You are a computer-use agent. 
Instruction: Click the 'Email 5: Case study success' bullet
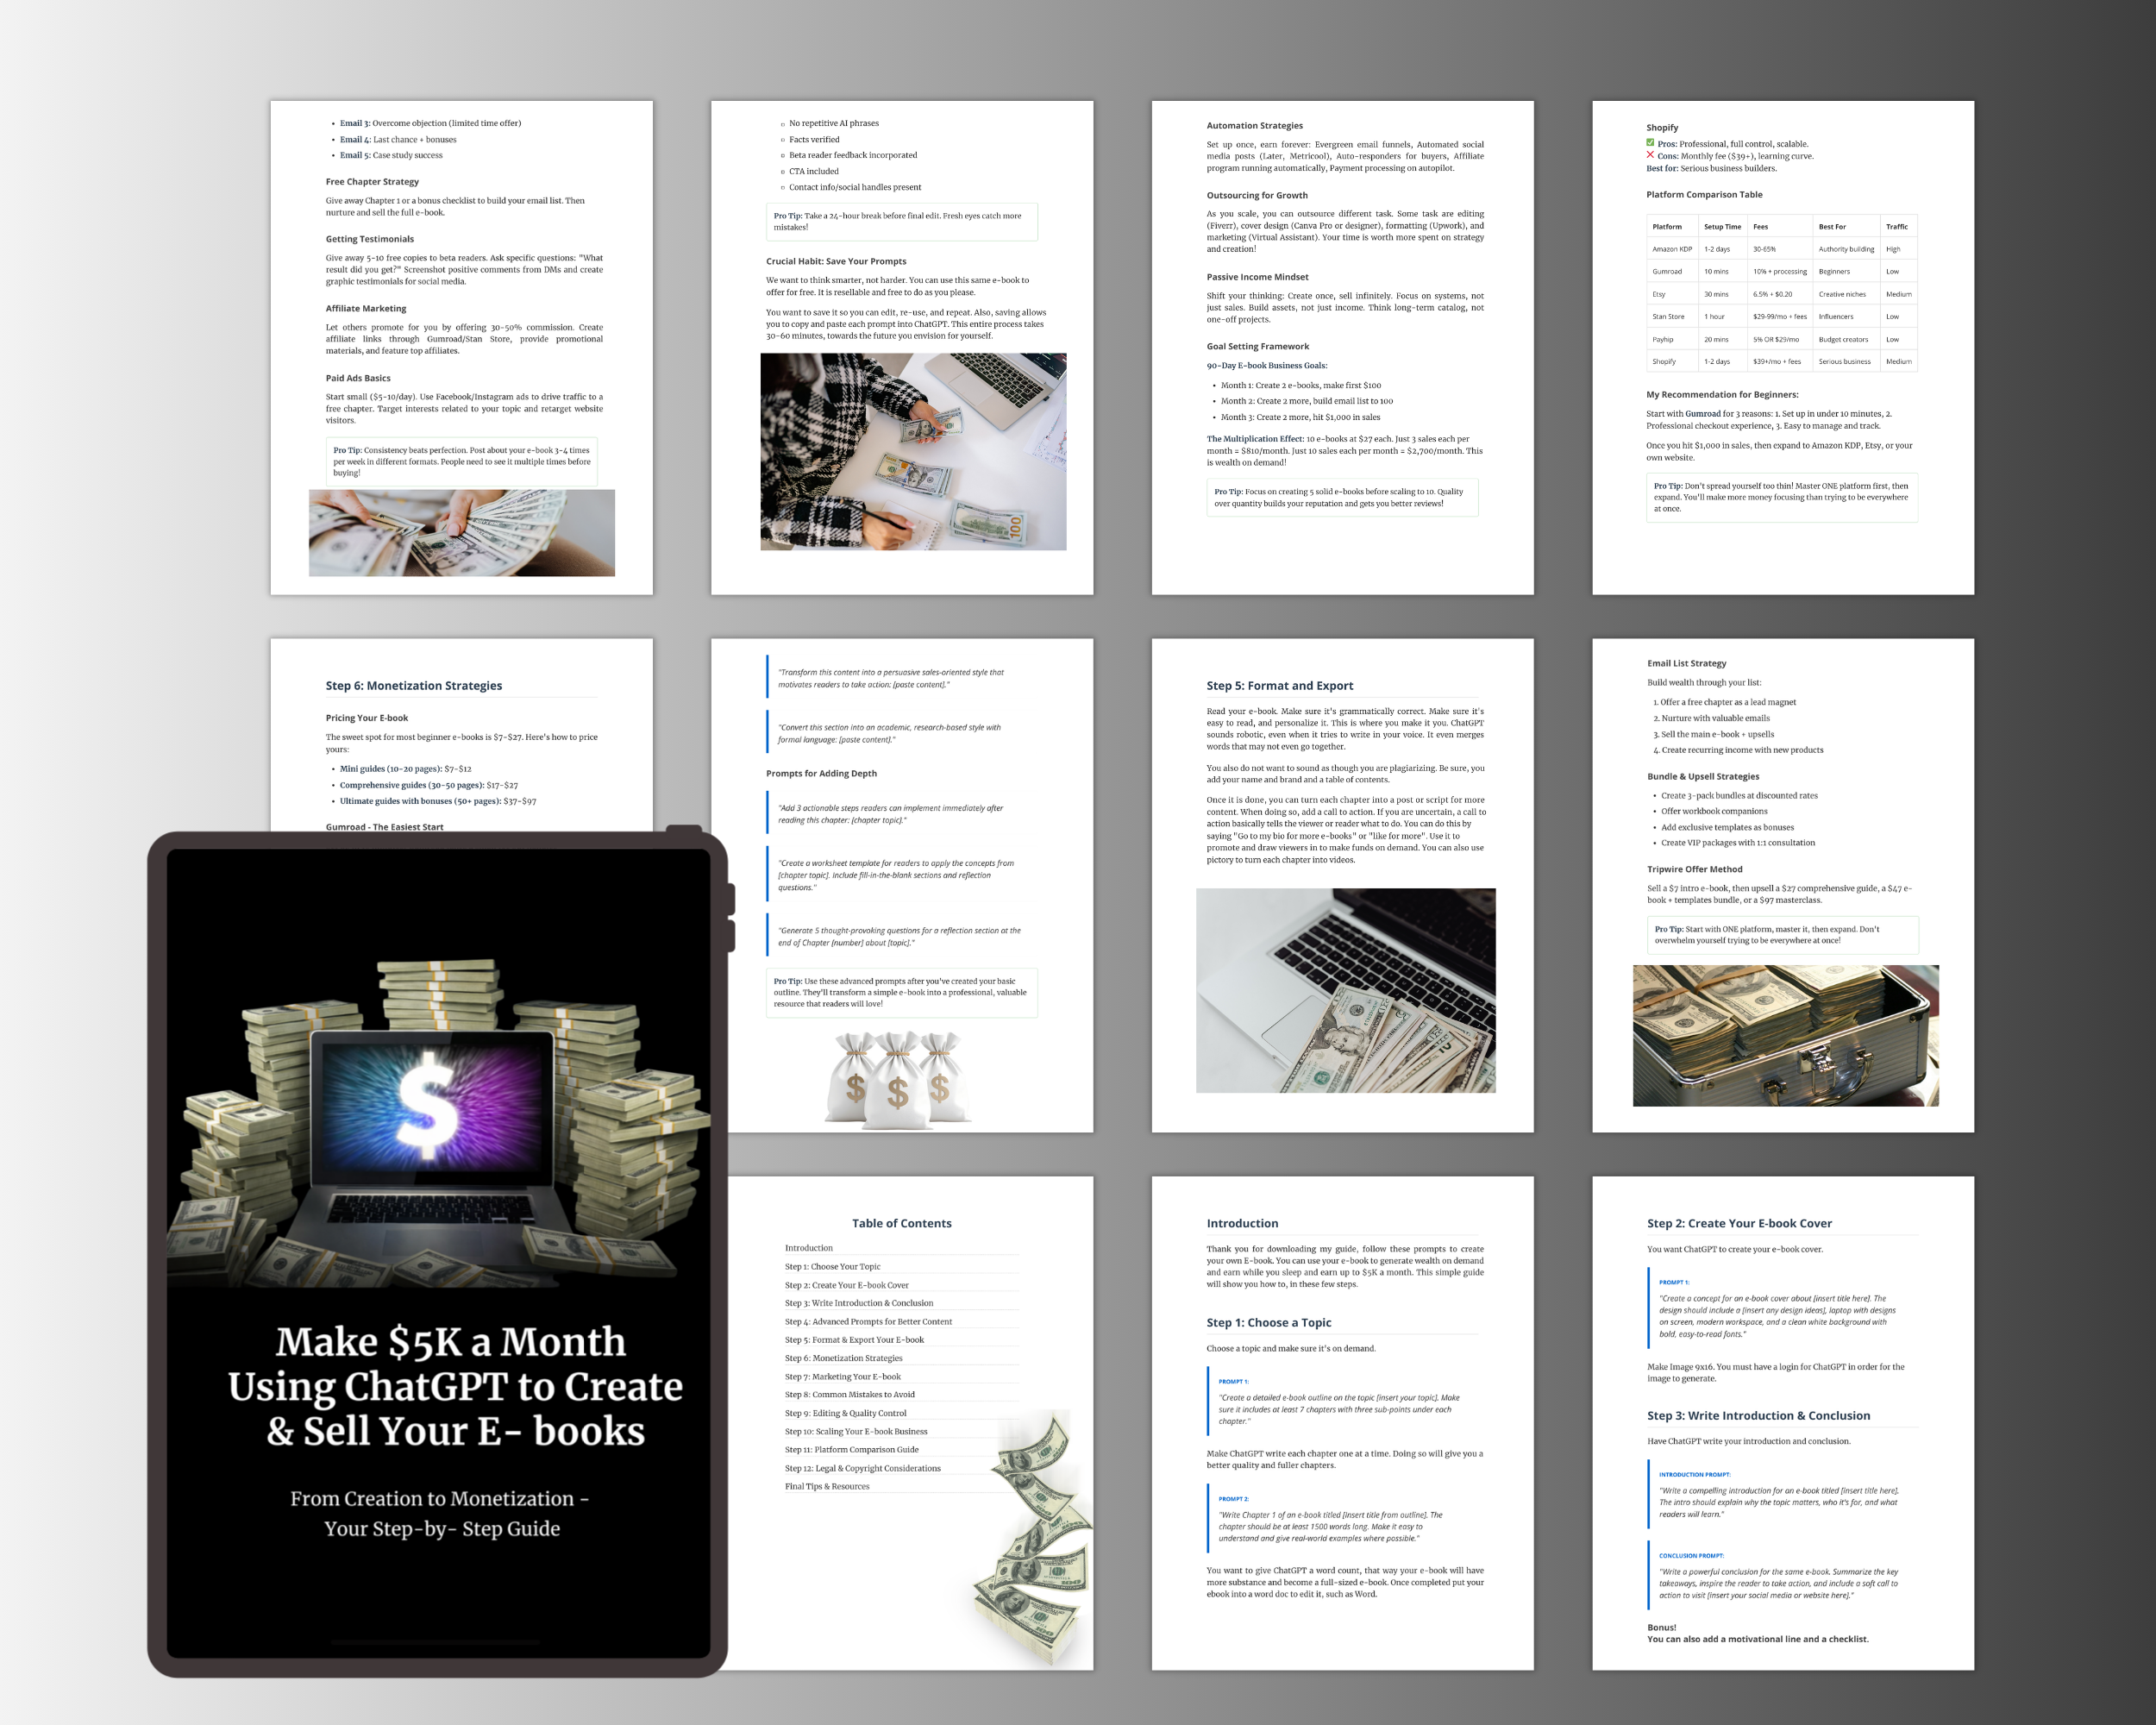391,155
